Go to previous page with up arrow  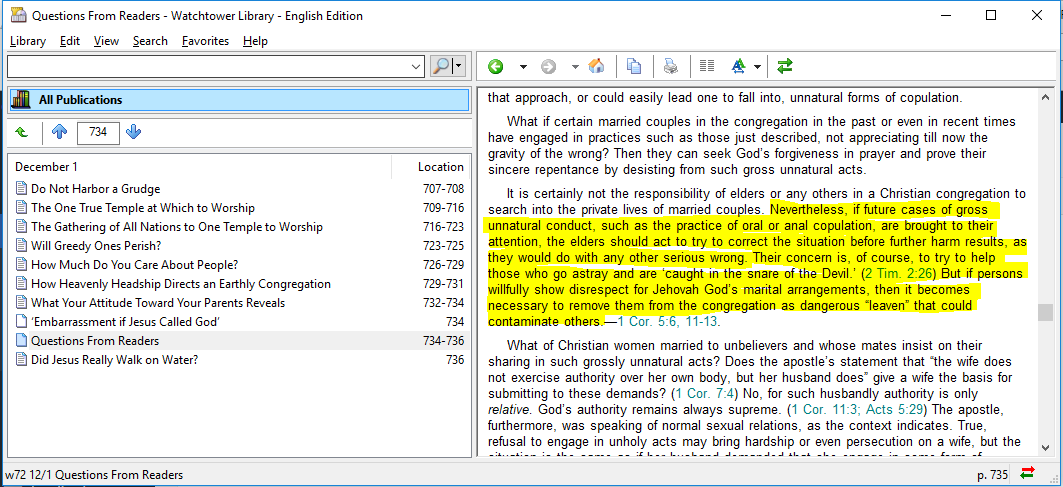[x=59, y=132]
